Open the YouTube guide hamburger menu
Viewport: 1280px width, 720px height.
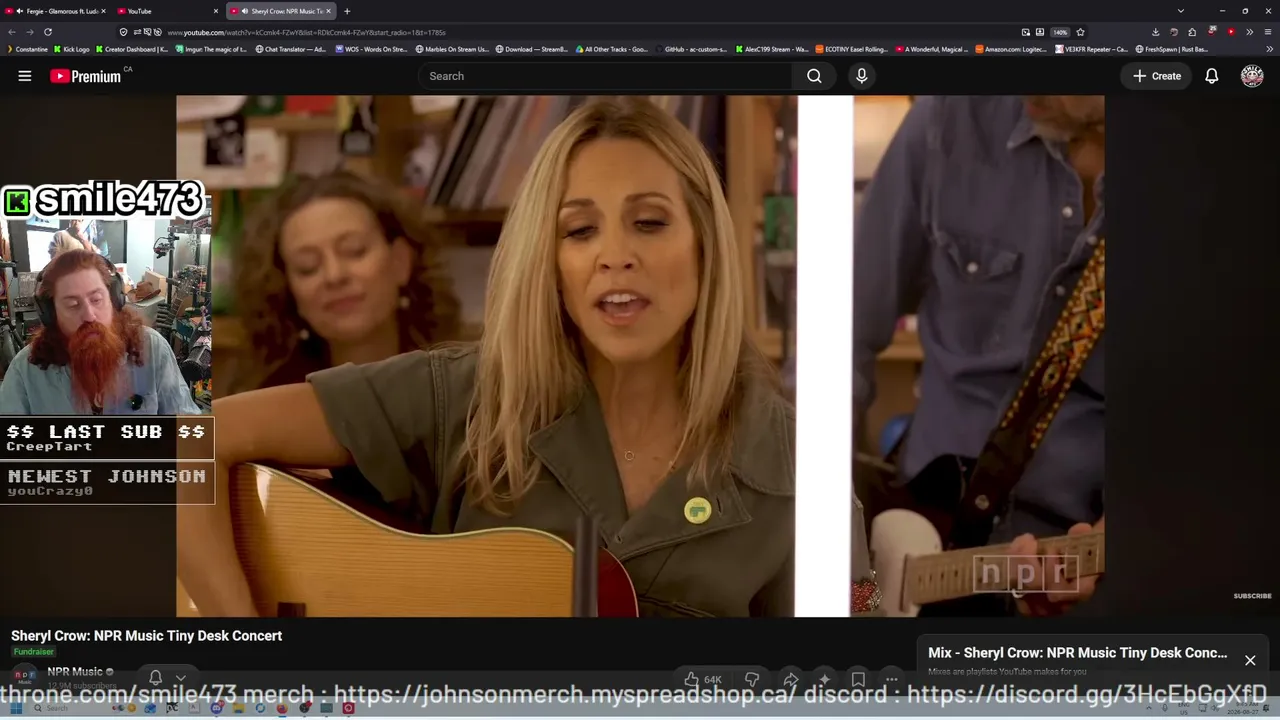coord(25,76)
